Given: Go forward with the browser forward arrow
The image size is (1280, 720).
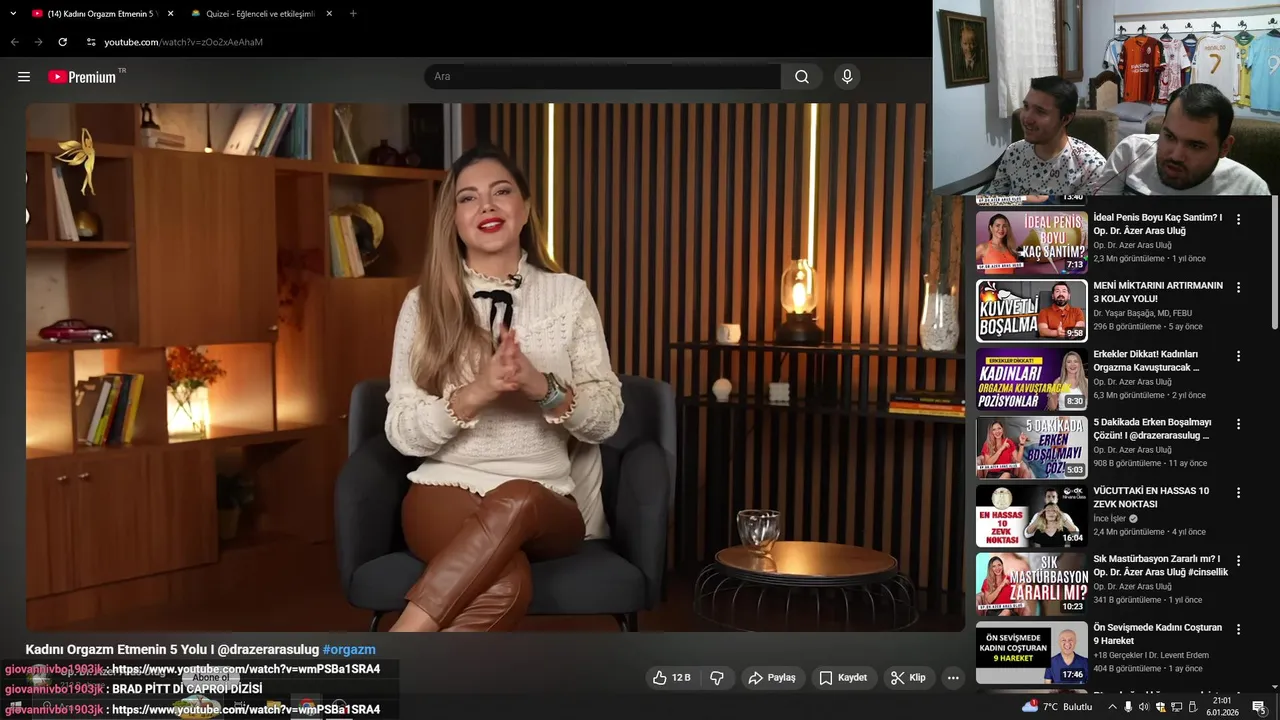Looking at the screenshot, I should (x=38, y=42).
